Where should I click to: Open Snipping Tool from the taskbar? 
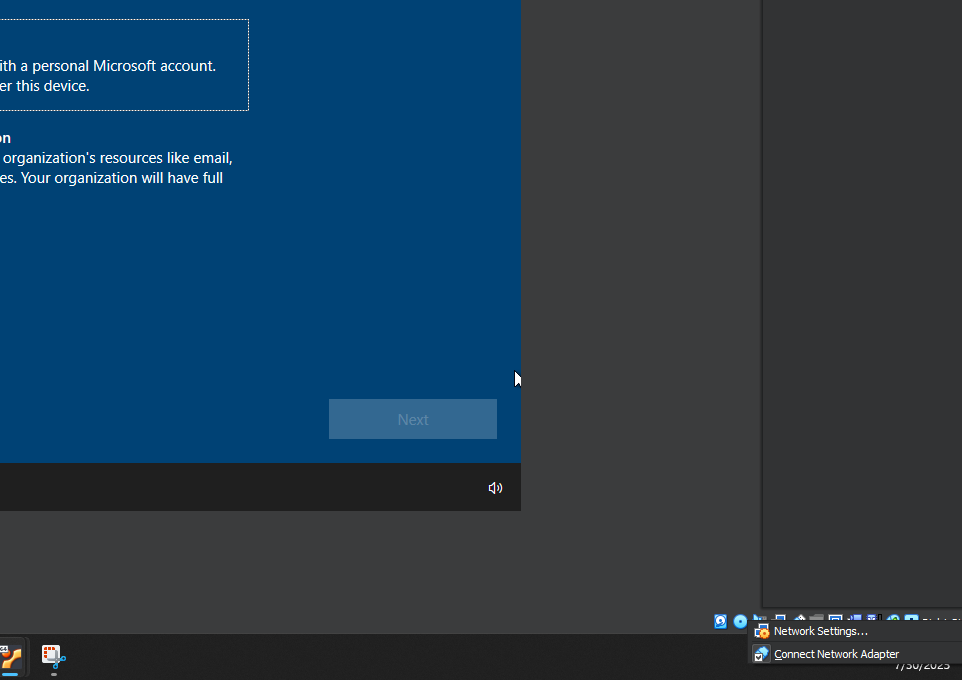[x=53, y=657]
